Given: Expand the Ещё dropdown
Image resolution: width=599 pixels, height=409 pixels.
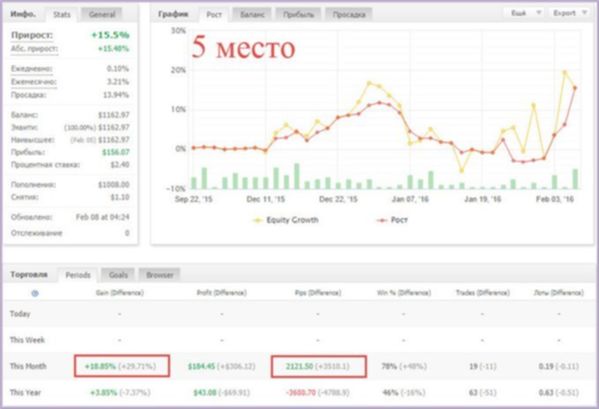Looking at the screenshot, I should coord(526,13).
